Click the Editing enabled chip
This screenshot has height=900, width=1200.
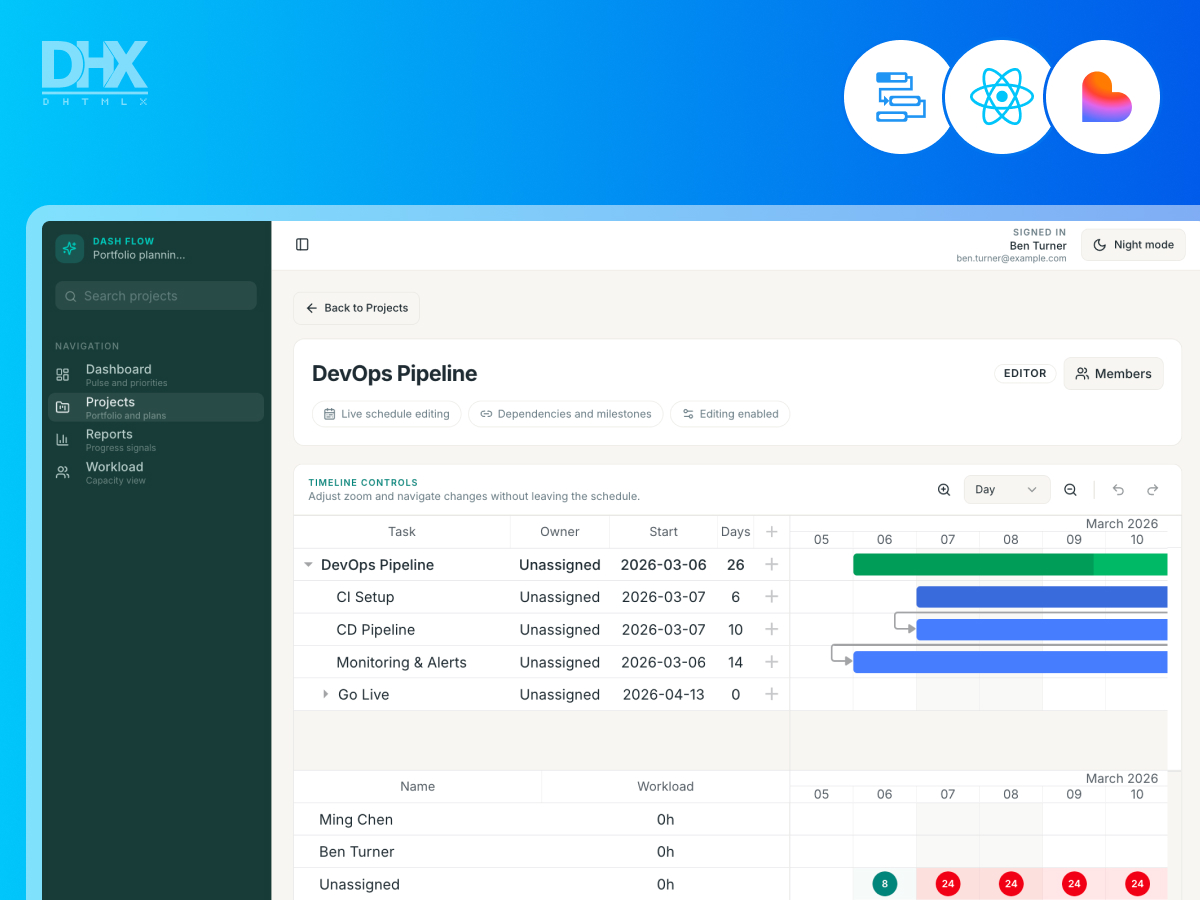[x=730, y=414]
